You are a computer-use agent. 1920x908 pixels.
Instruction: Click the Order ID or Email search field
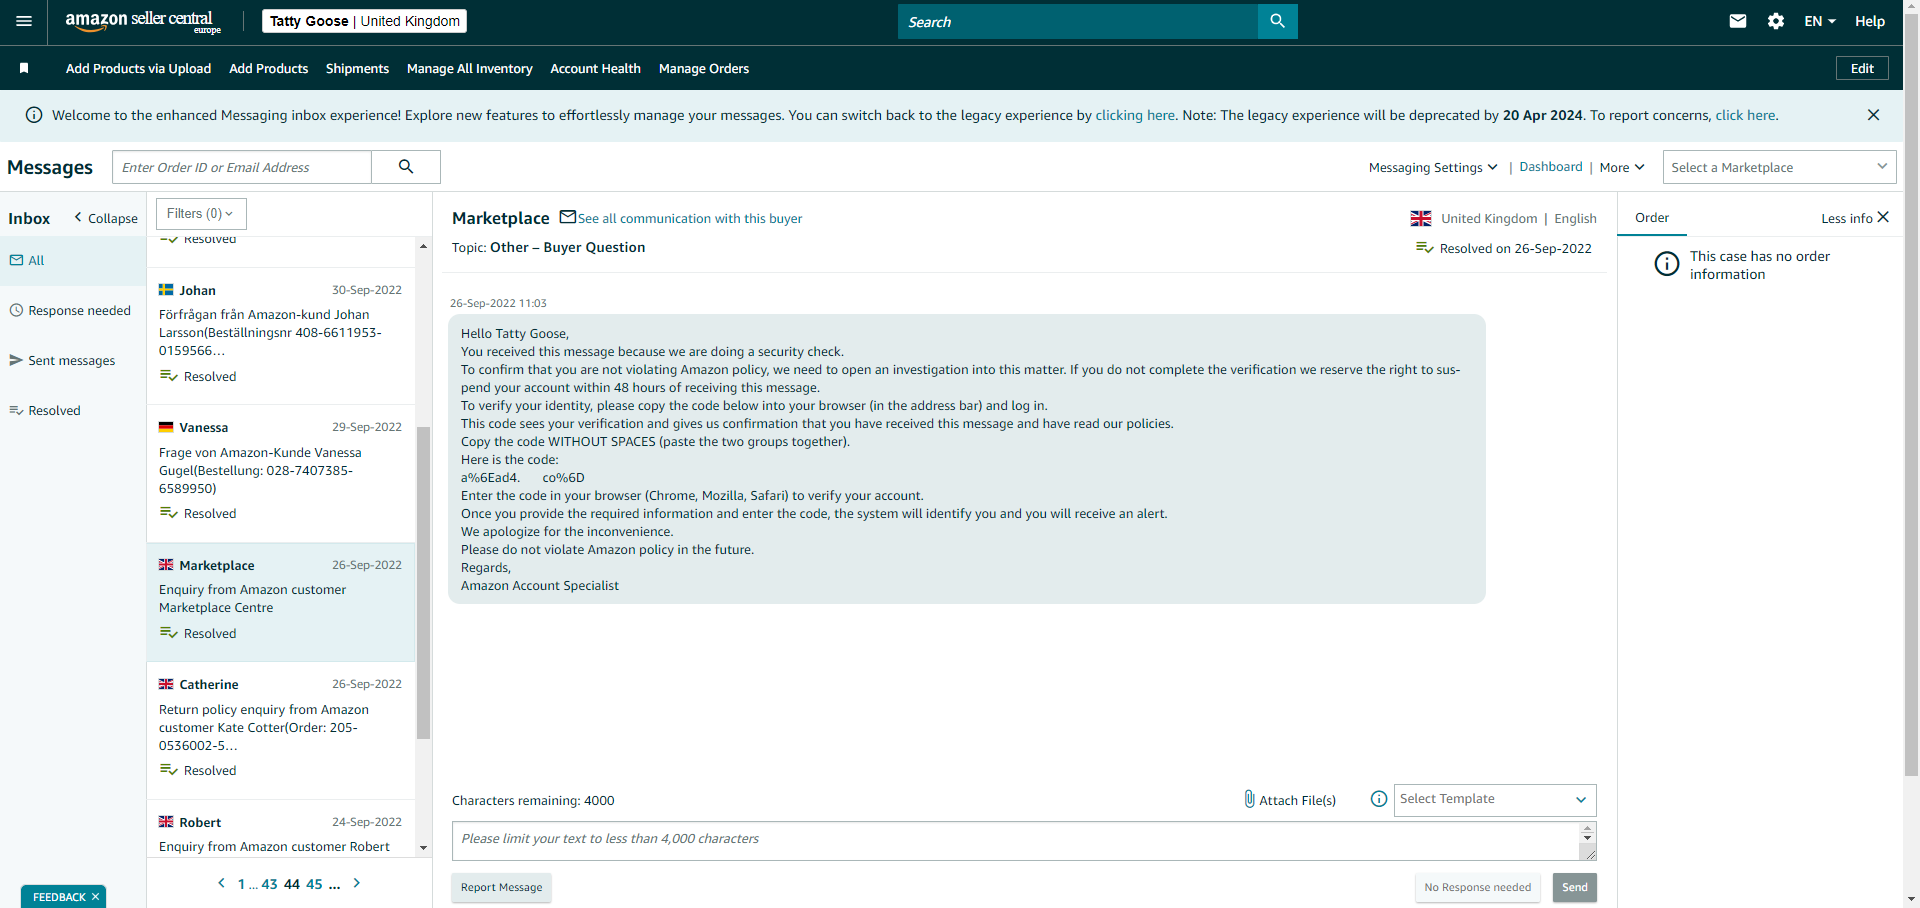pos(242,167)
